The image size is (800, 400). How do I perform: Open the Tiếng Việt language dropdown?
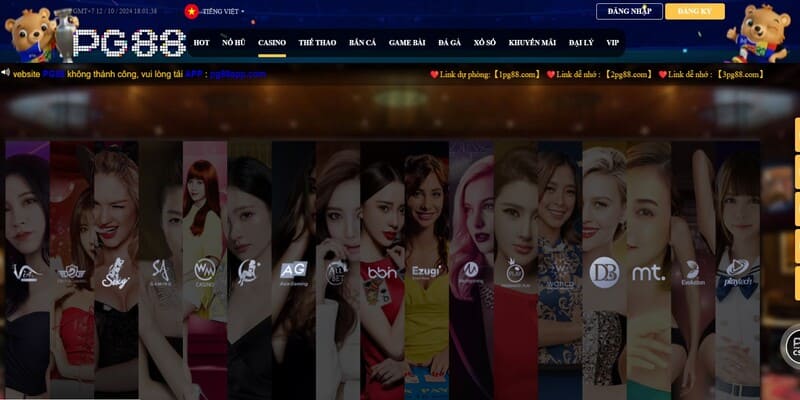pyautogui.click(x=226, y=11)
